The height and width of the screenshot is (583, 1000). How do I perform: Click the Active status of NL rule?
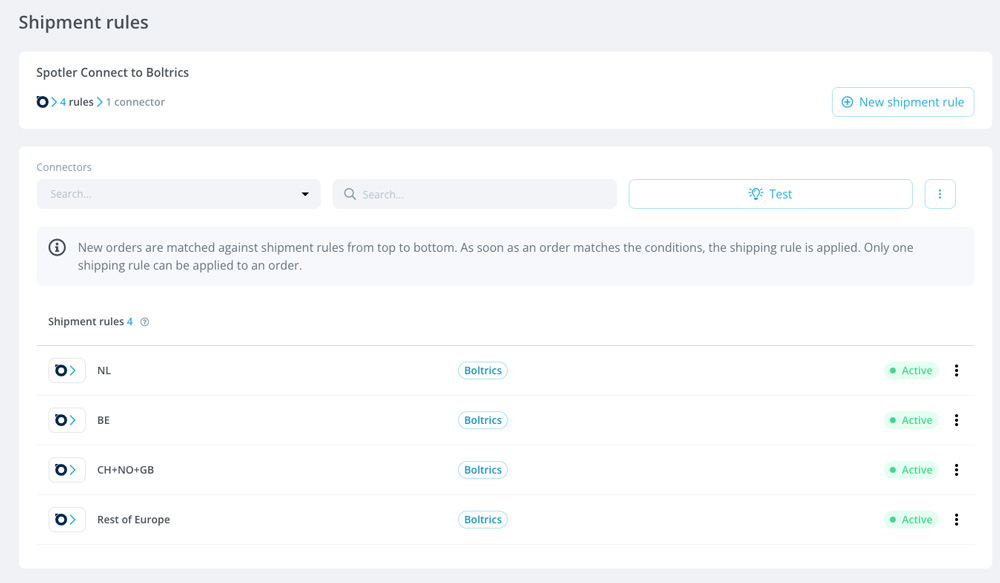pos(911,371)
